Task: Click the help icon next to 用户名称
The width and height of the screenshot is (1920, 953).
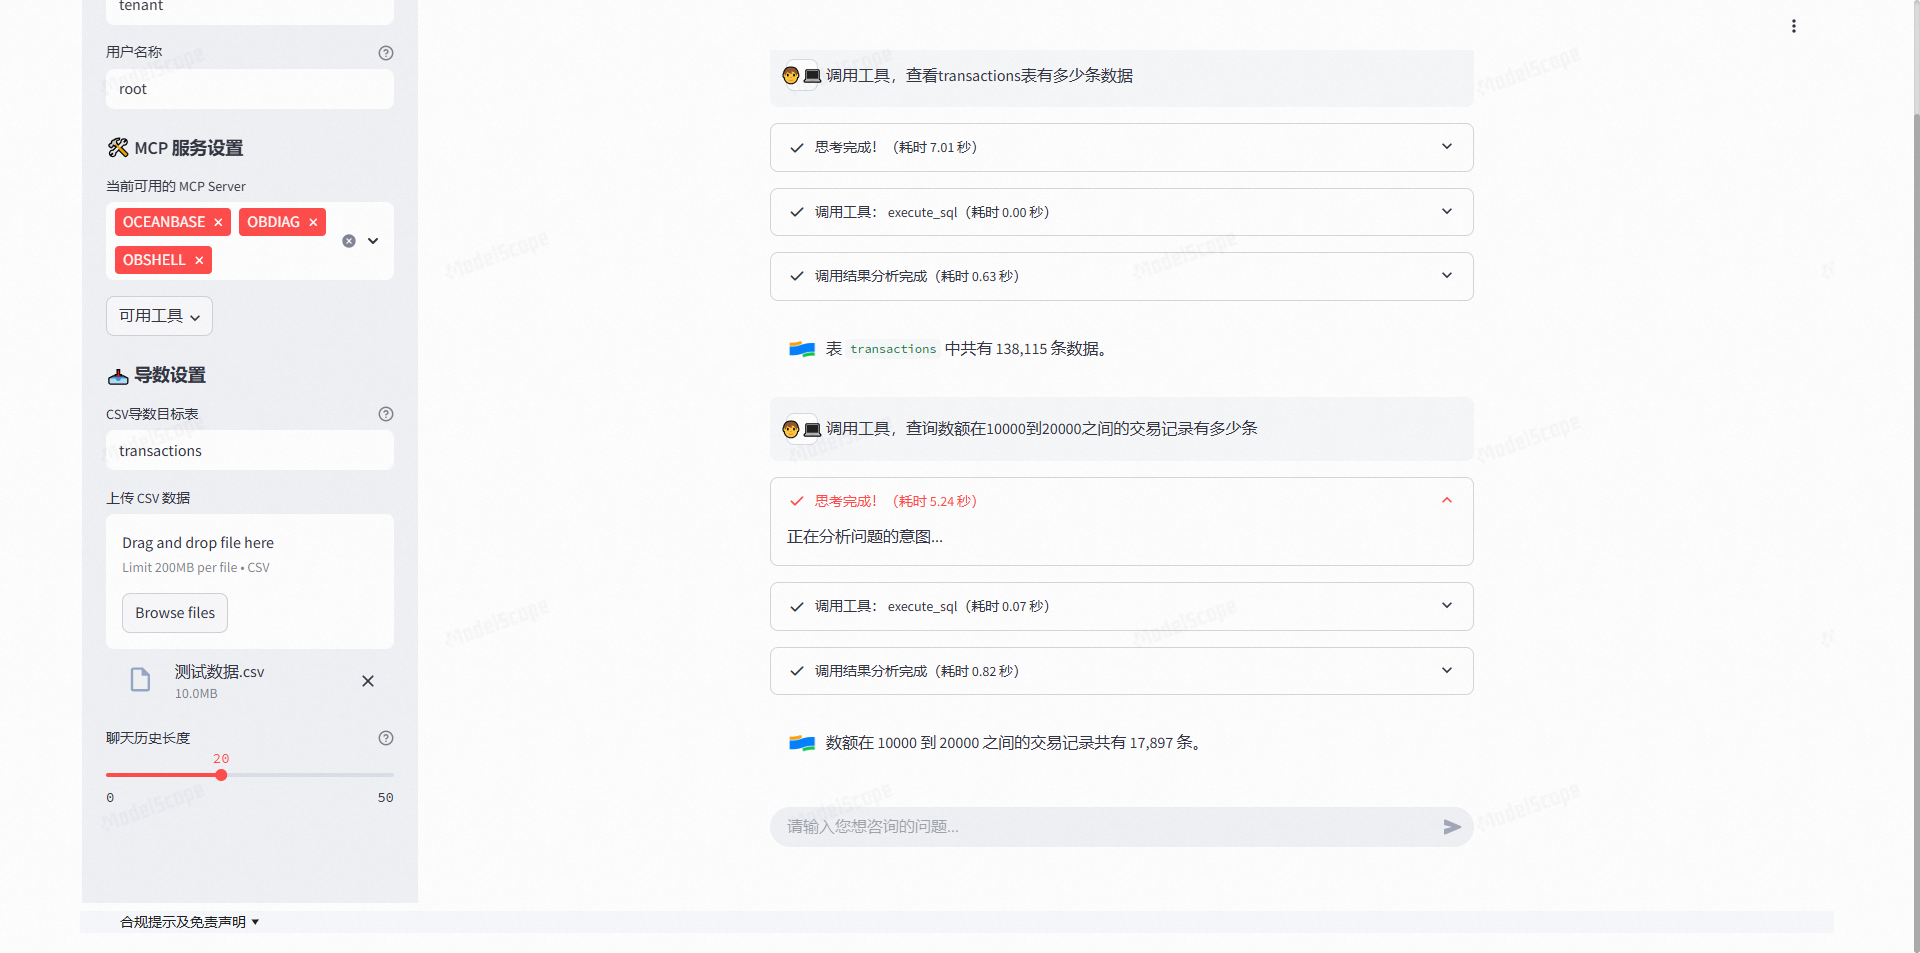Action: [x=386, y=53]
